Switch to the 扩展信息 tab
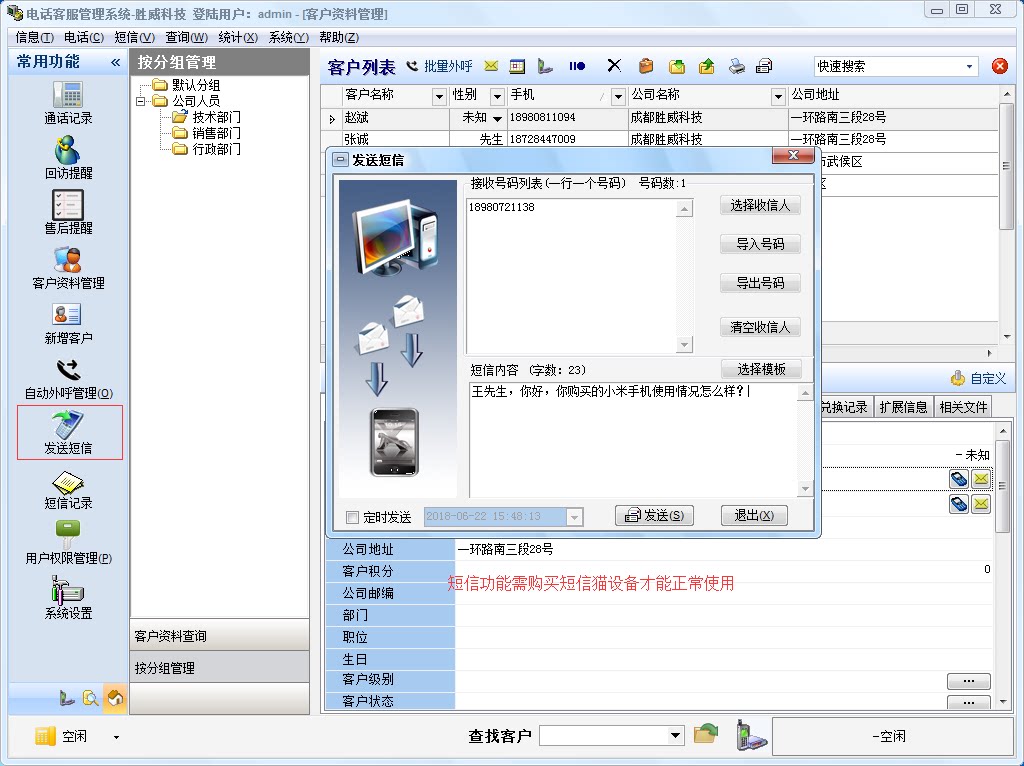 (x=903, y=407)
